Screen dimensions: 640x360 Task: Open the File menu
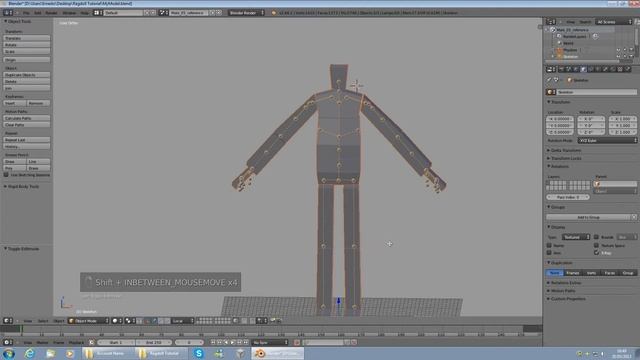[x=26, y=13]
